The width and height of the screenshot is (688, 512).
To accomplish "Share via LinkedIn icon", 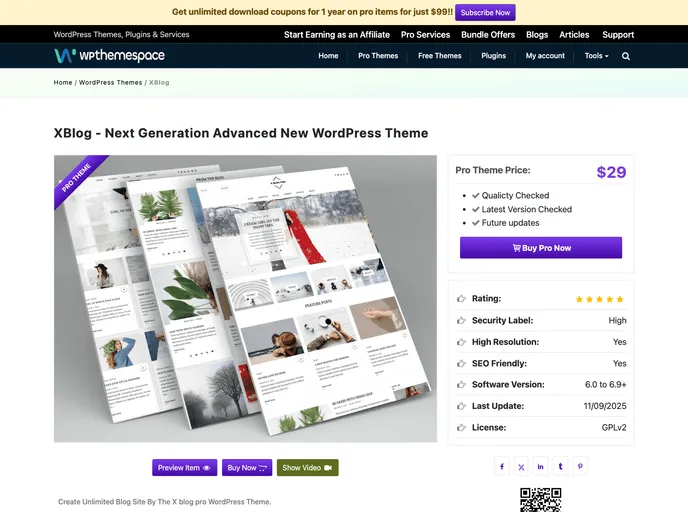I will pos(541,466).
